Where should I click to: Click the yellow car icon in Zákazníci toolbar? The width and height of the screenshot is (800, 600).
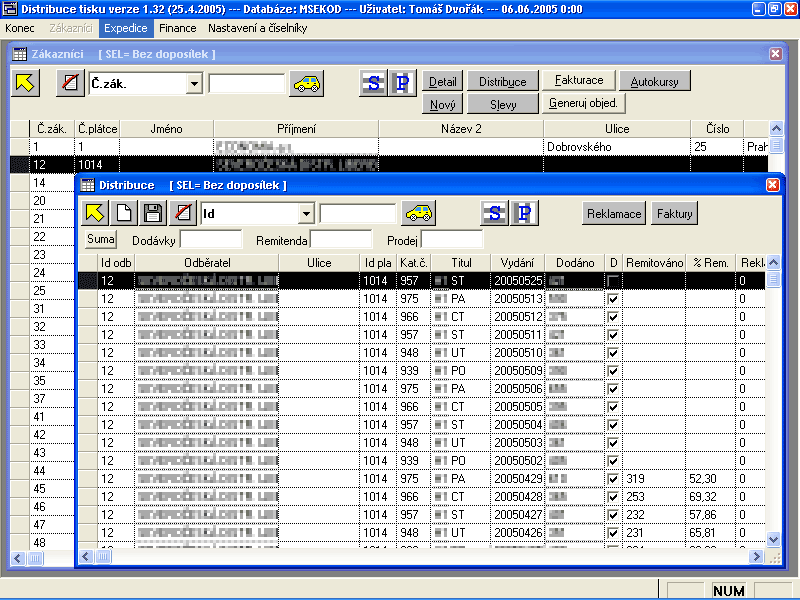tap(307, 83)
